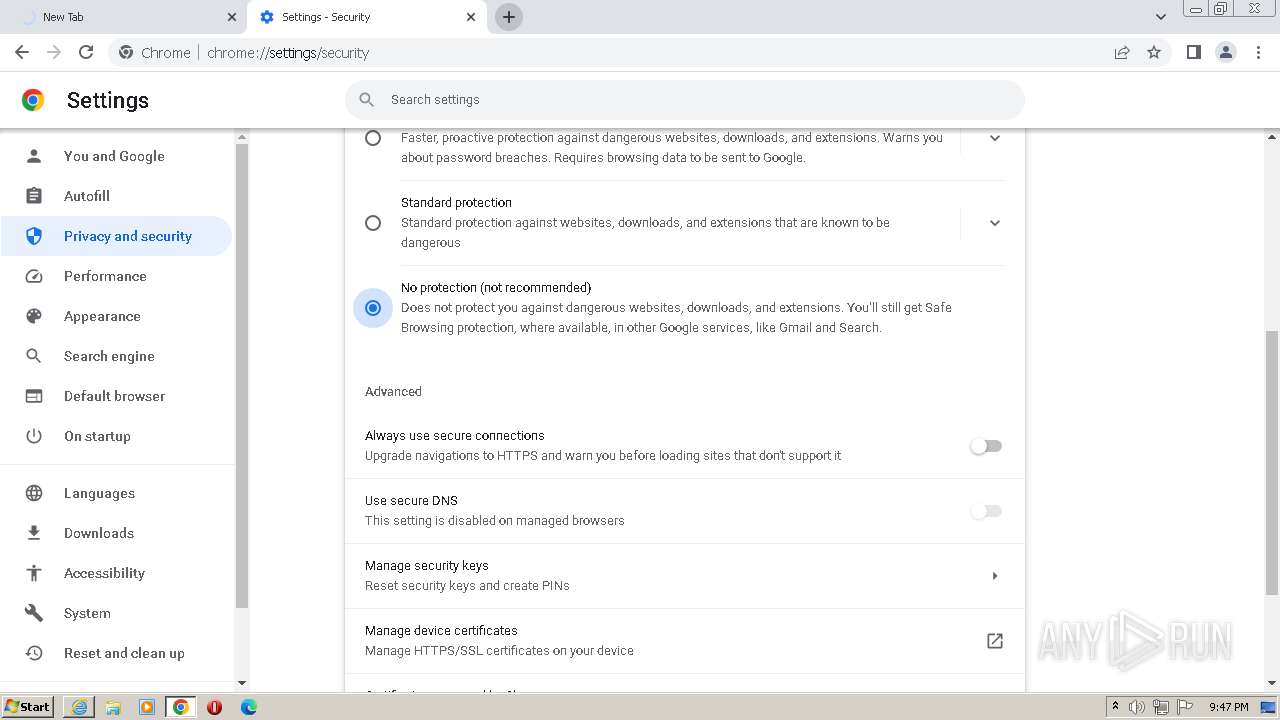Click the System wrench icon
The width and height of the screenshot is (1280, 720).
point(34,613)
